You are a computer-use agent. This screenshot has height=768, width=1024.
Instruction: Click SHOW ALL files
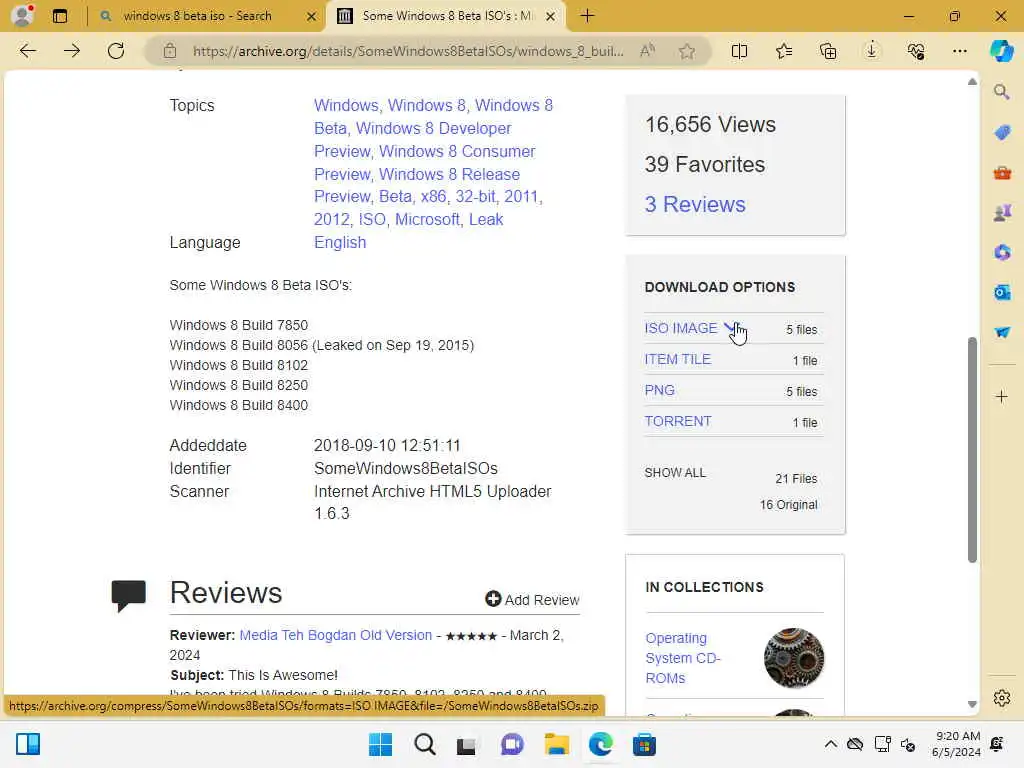click(675, 473)
